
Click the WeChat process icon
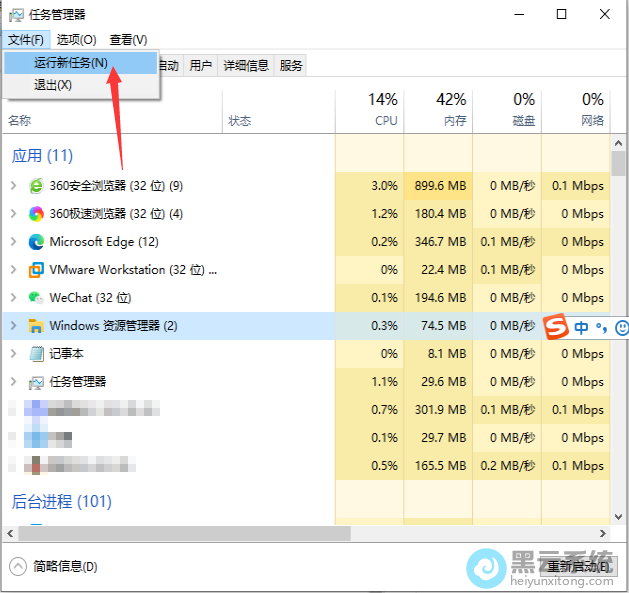click(36, 298)
